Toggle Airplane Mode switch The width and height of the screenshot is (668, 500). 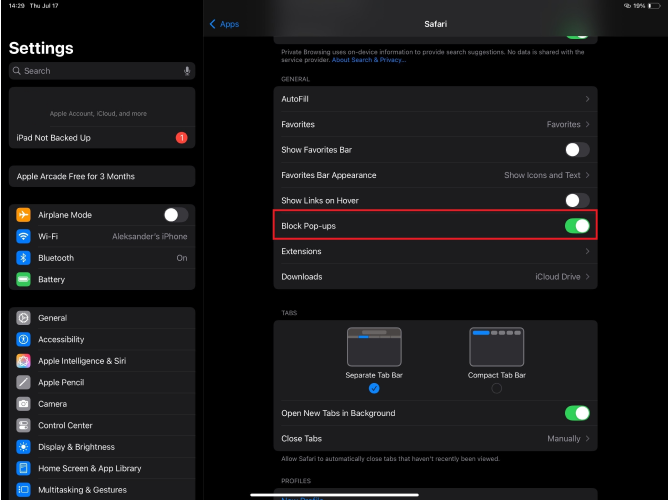[x=176, y=215]
